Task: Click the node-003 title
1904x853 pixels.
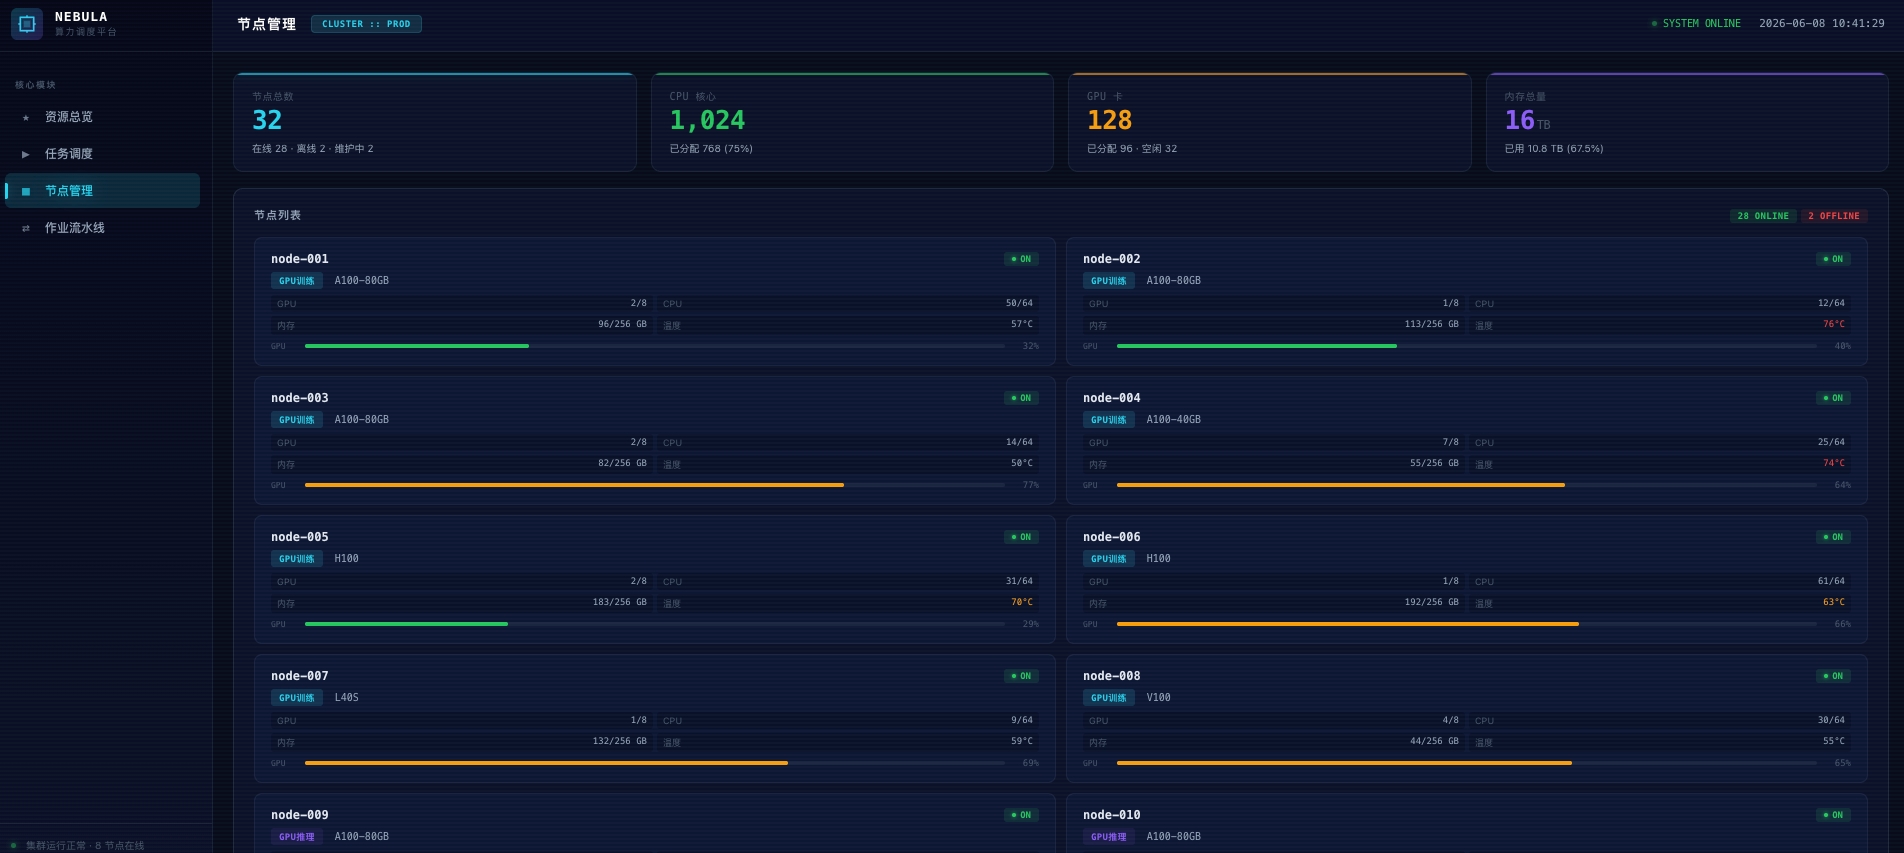Action: [x=300, y=398]
